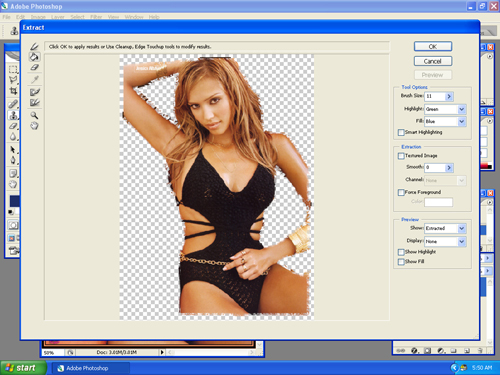Select the Cleanup tool
500x375 pixels.
35,92
